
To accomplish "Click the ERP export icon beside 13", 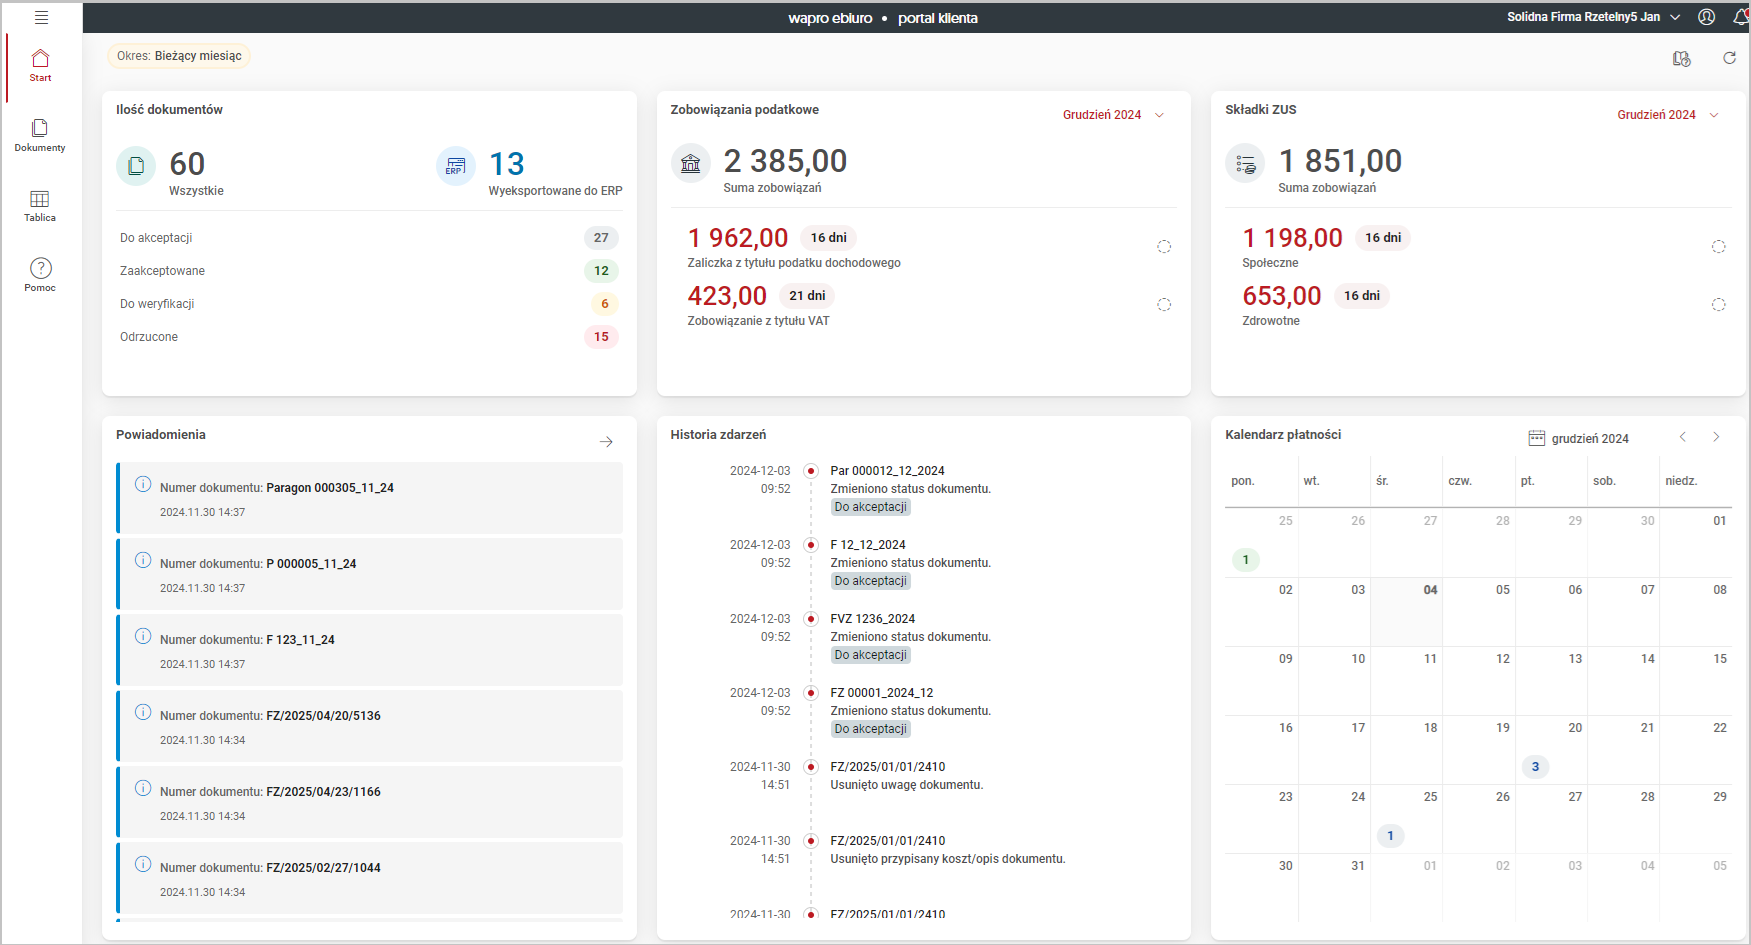I will coord(456,166).
